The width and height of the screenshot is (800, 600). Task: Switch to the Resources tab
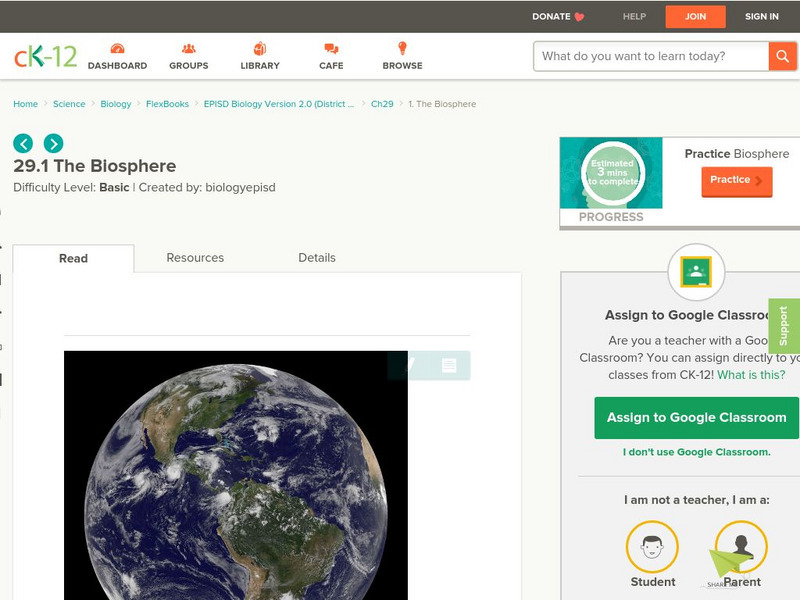pyautogui.click(x=194, y=257)
